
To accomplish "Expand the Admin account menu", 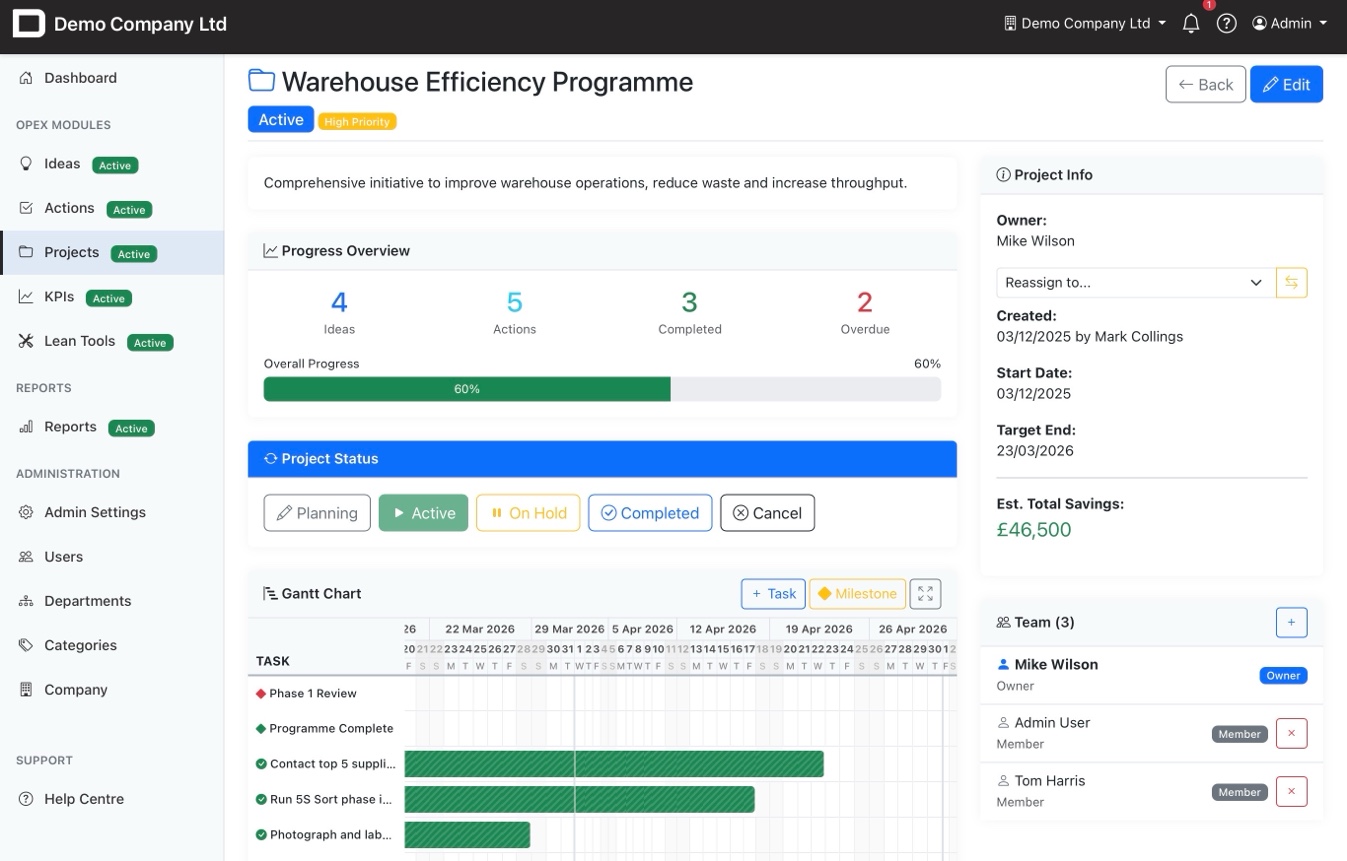I will tap(1289, 22).
